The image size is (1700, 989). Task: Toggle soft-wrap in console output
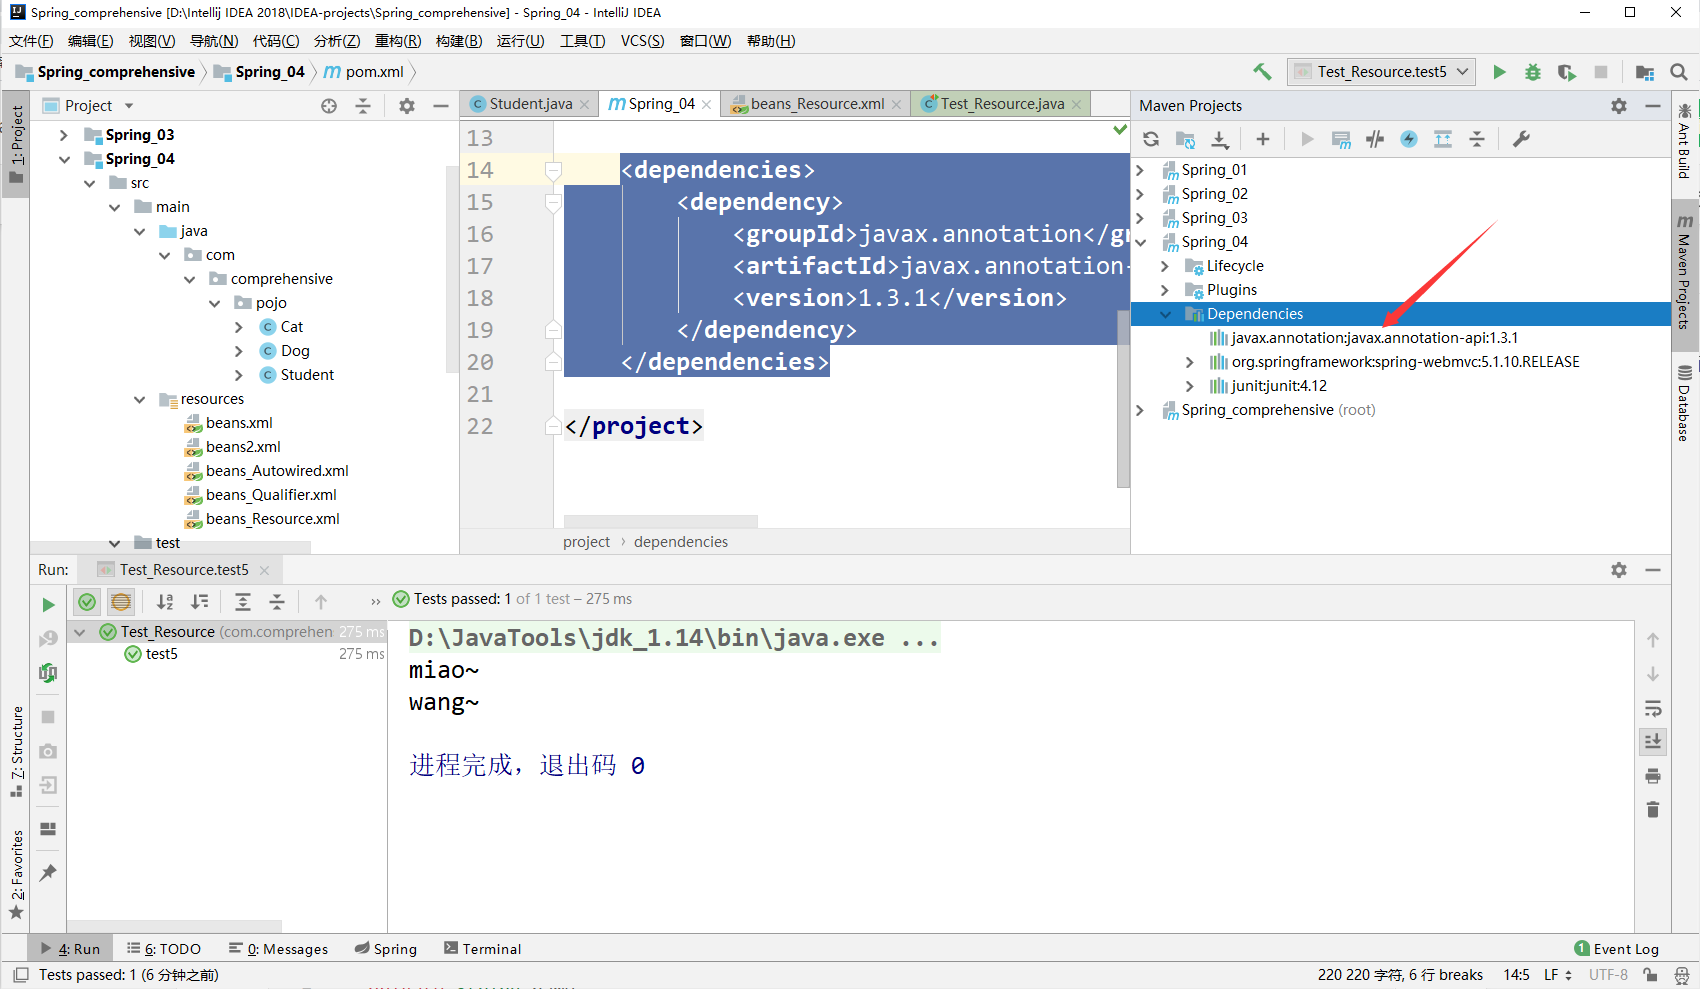[1653, 709]
